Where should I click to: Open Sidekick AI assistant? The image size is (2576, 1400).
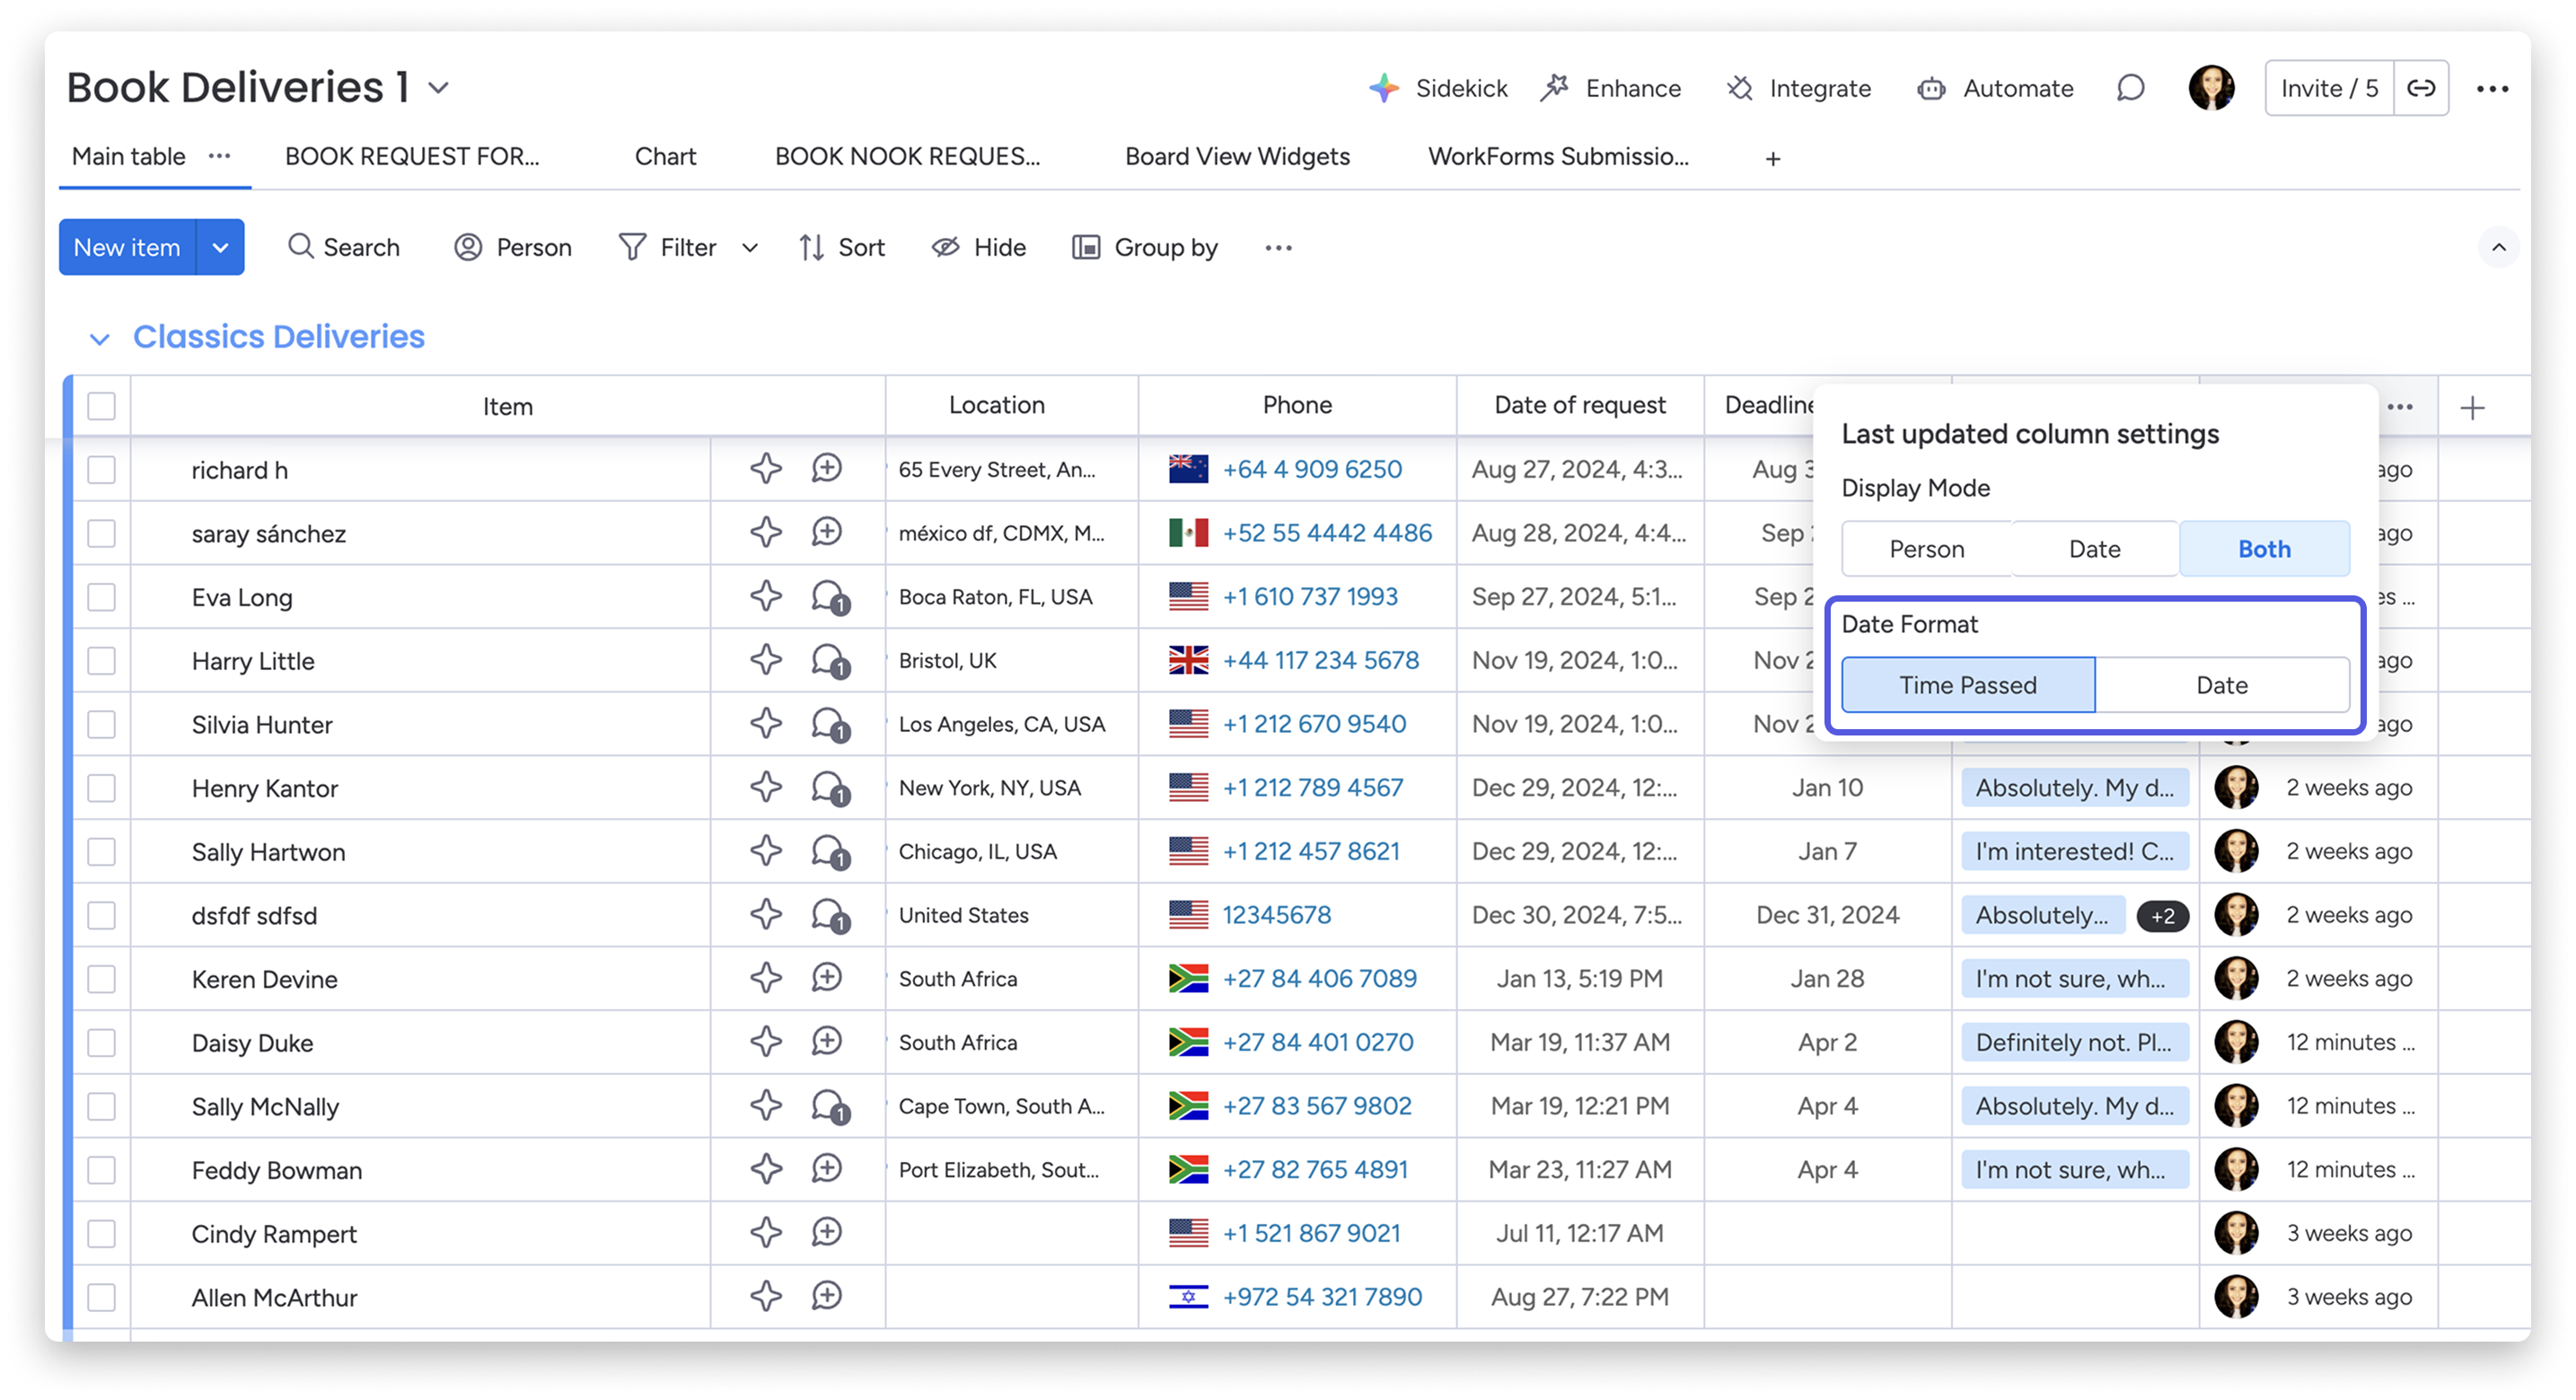coord(1438,88)
